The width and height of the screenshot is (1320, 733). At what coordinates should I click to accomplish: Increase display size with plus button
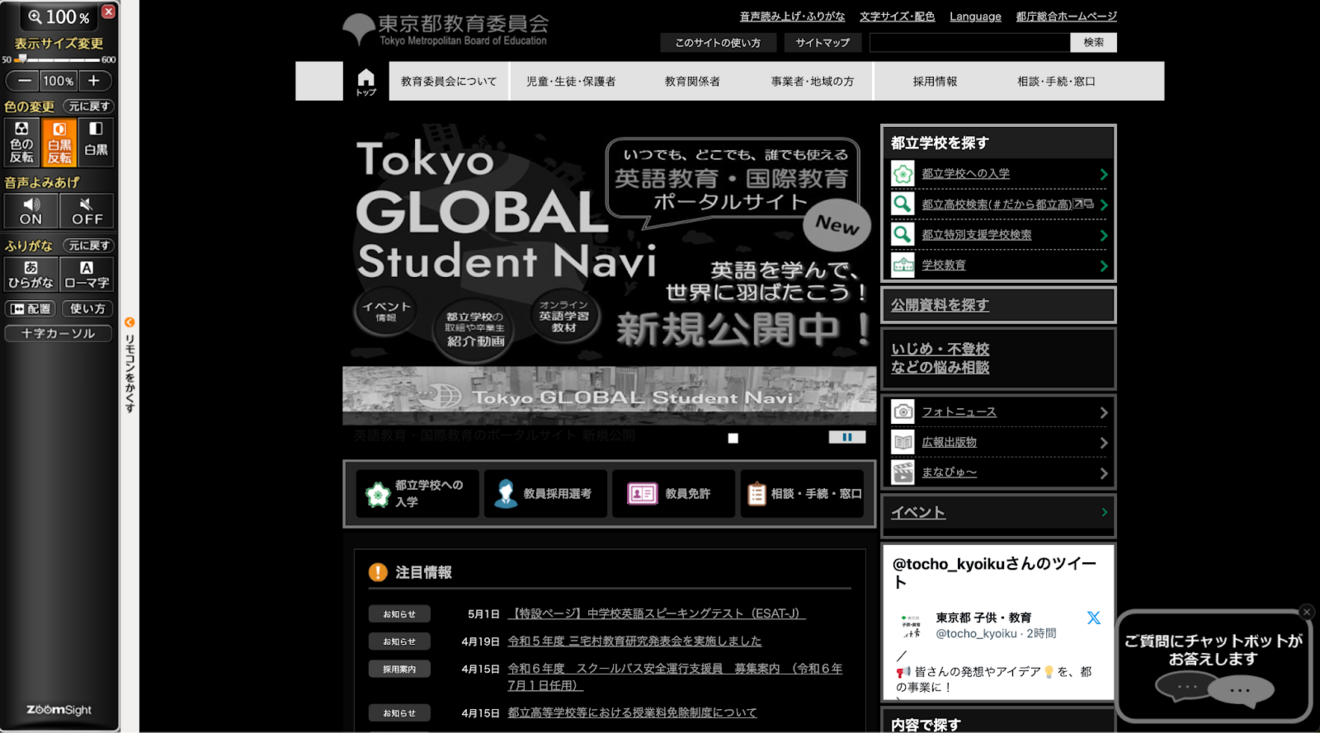point(94,81)
